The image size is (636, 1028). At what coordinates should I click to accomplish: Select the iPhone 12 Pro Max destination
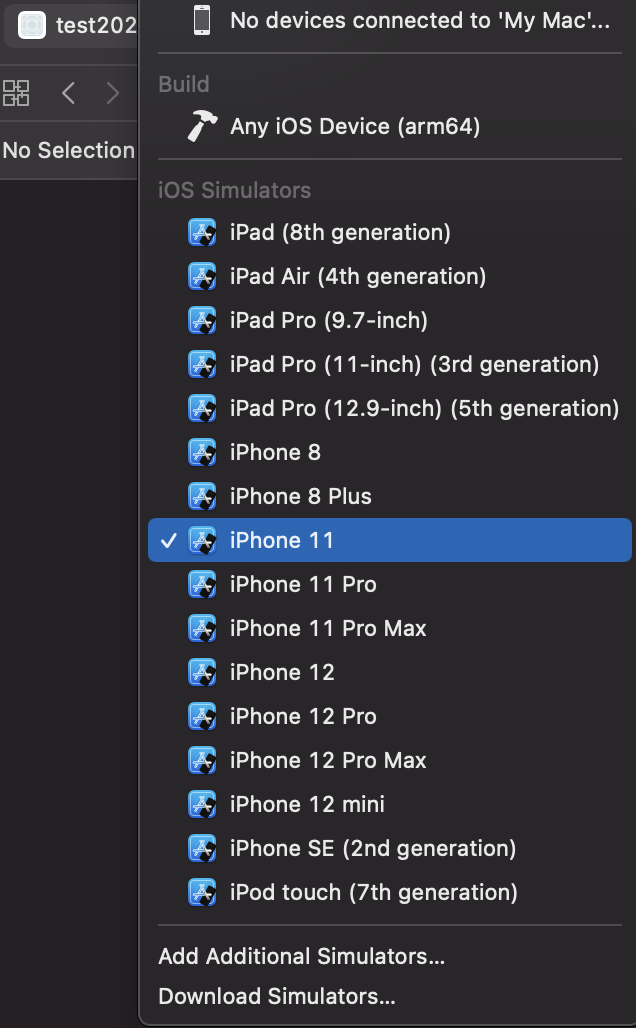coord(328,760)
